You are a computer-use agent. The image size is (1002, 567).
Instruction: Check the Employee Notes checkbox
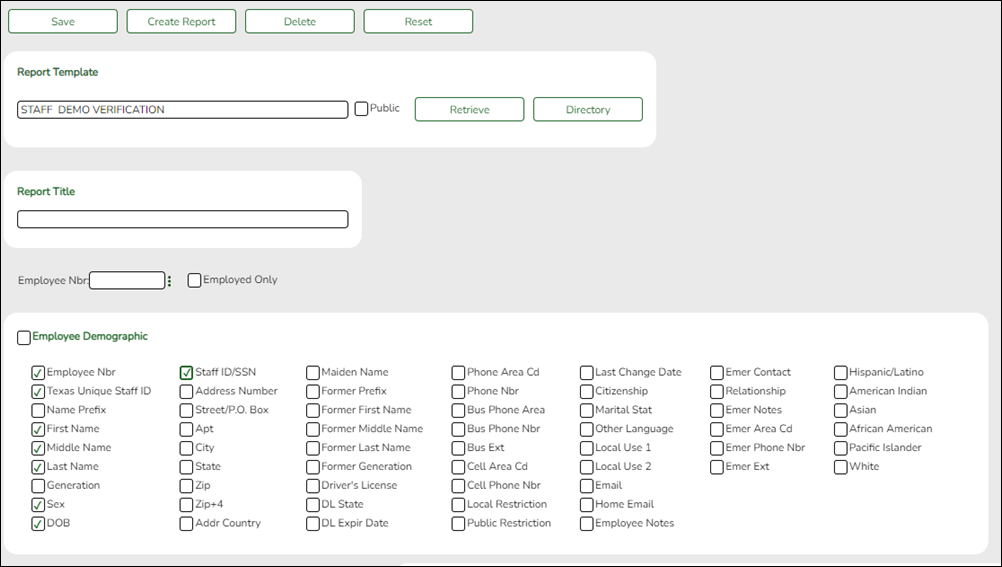pos(587,524)
